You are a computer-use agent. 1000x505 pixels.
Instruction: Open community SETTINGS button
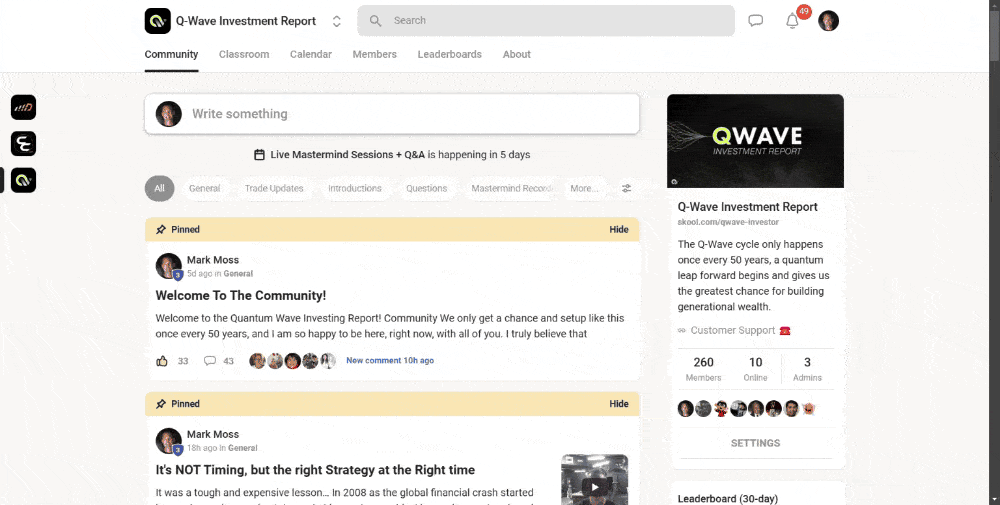pyautogui.click(x=755, y=443)
